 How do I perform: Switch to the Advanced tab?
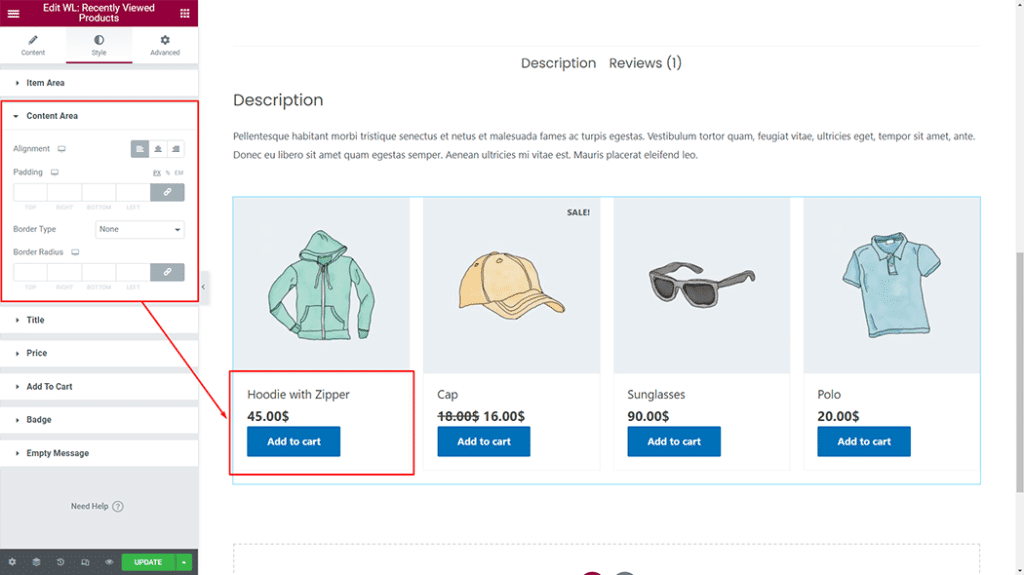point(165,45)
